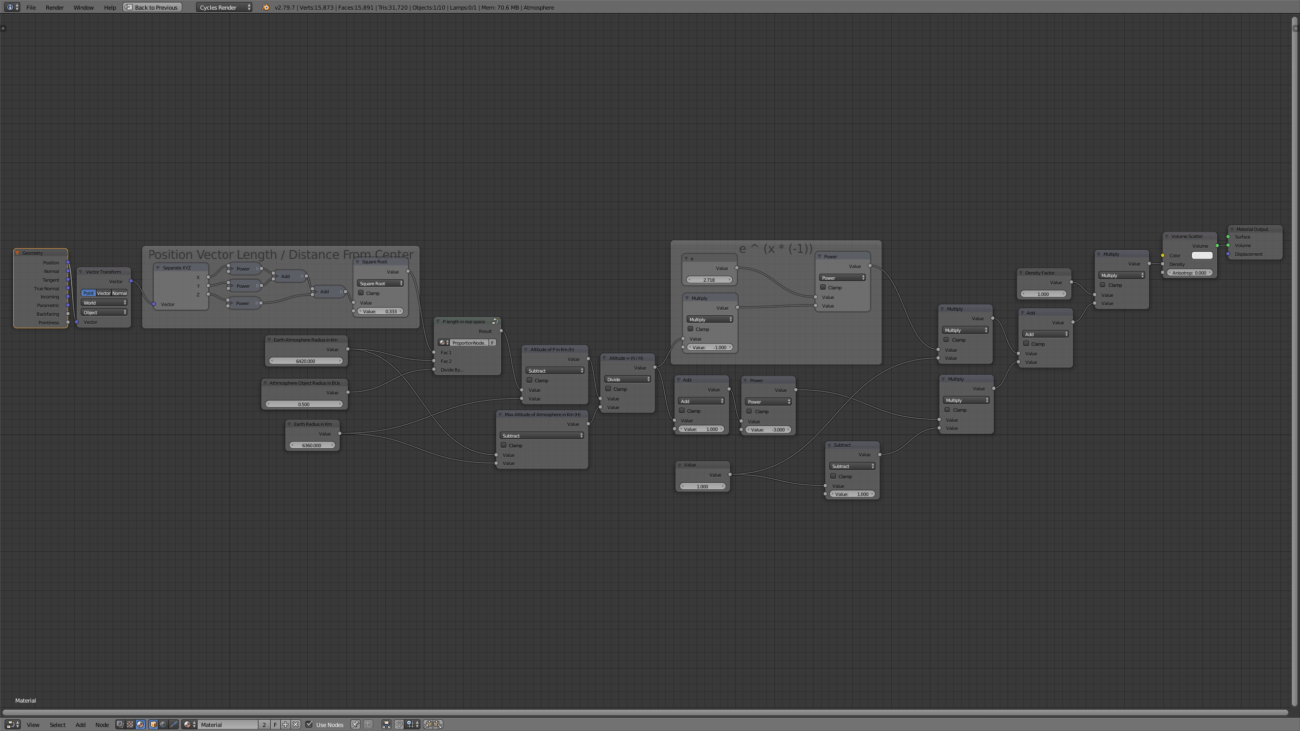Enable Clamp on Altitude of P node
Viewport: 1300px width, 731px height.
tap(530, 380)
